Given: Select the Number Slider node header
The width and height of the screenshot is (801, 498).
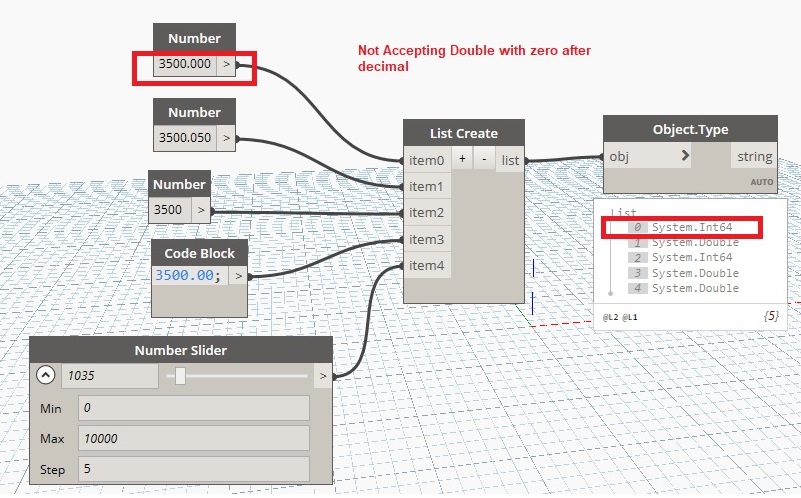Looking at the screenshot, I should pyautogui.click(x=181, y=350).
